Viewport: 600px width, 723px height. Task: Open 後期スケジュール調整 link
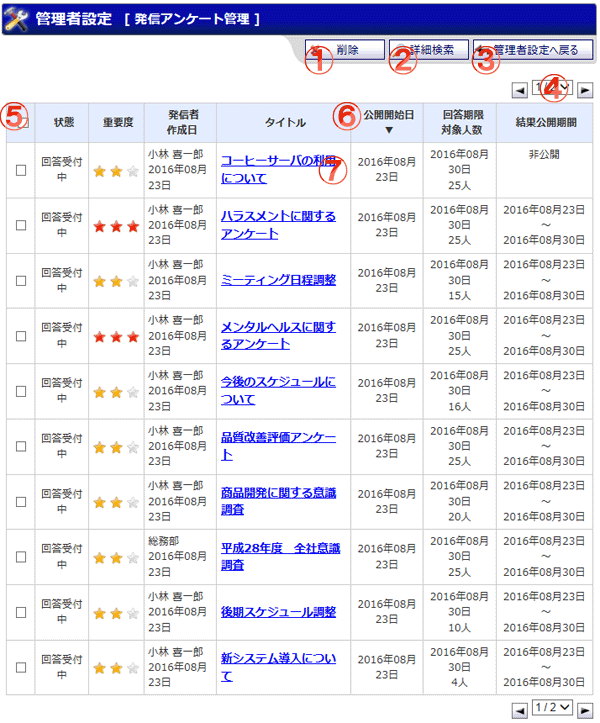(278, 612)
